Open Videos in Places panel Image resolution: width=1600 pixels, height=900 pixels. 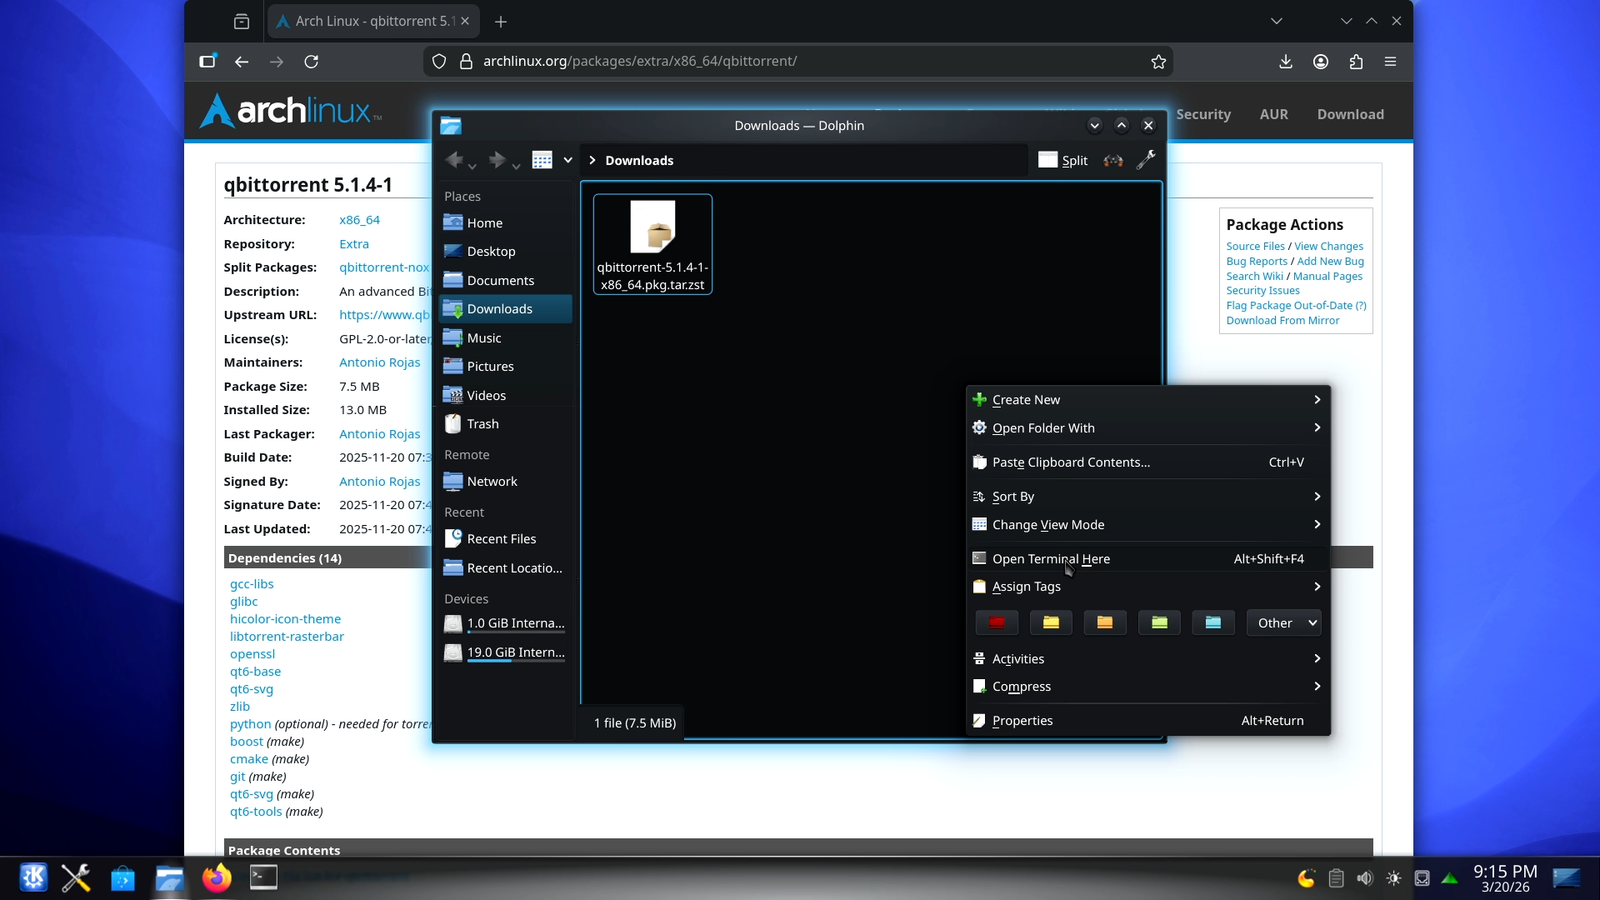point(507,395)
